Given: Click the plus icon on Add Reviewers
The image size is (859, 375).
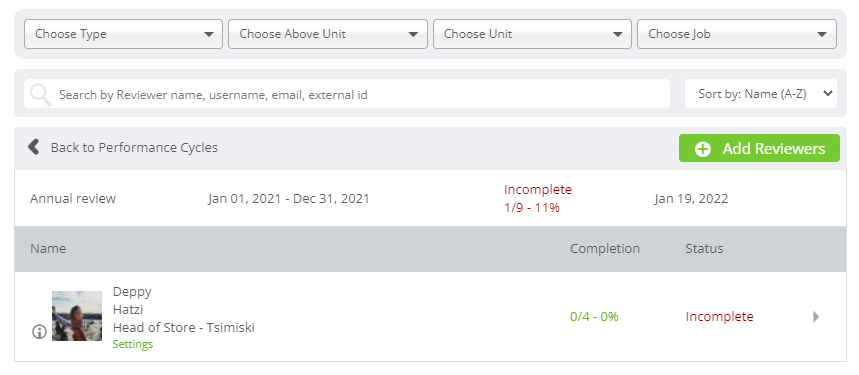Looking at the screenshot, I should (x=703, y=149).
